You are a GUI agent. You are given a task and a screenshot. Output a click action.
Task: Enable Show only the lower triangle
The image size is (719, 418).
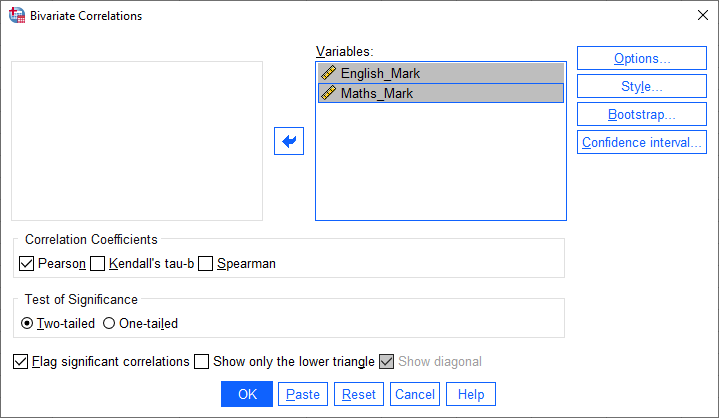point(201,362)
